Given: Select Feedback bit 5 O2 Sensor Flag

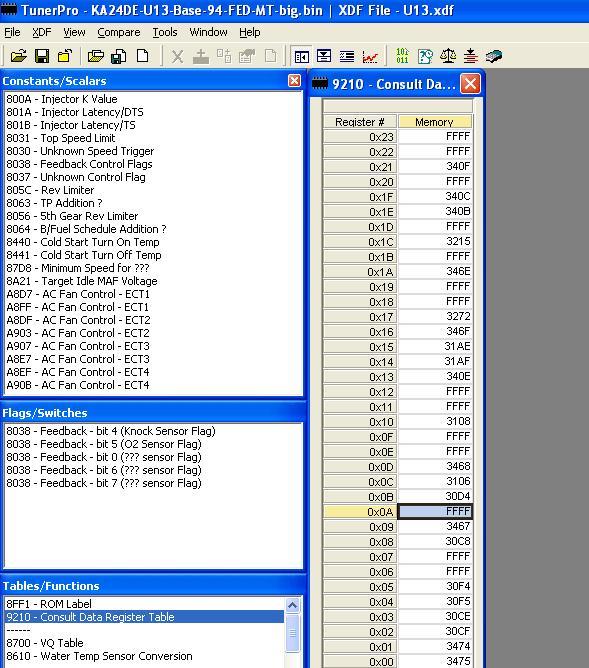Looking at the screenshot, I should pyautogui.click(x=104, y=444).
